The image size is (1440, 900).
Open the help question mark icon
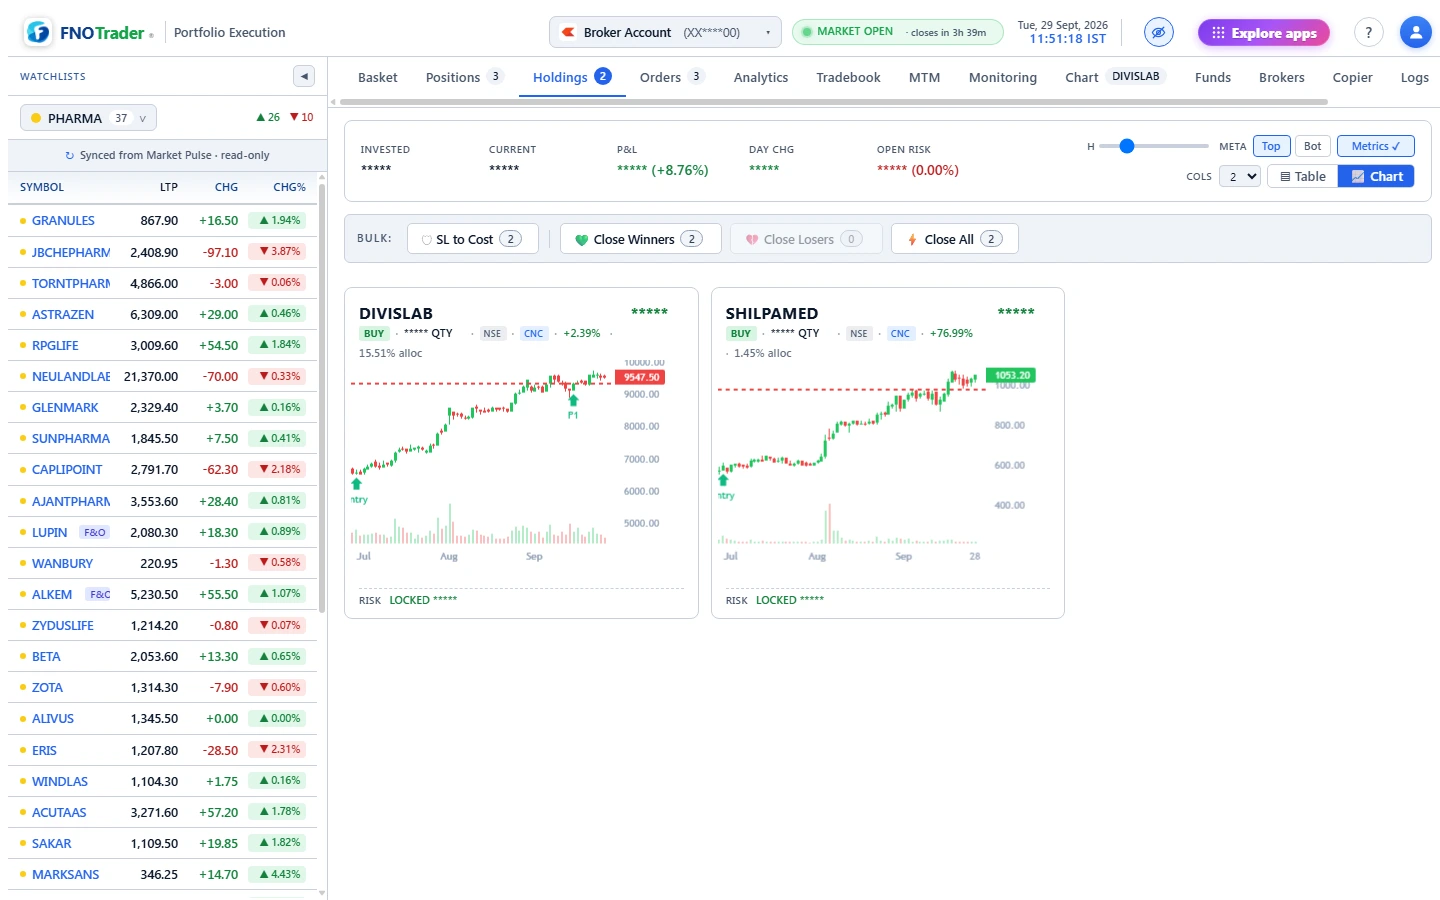pyautogui.click(x=1369, y=32)
